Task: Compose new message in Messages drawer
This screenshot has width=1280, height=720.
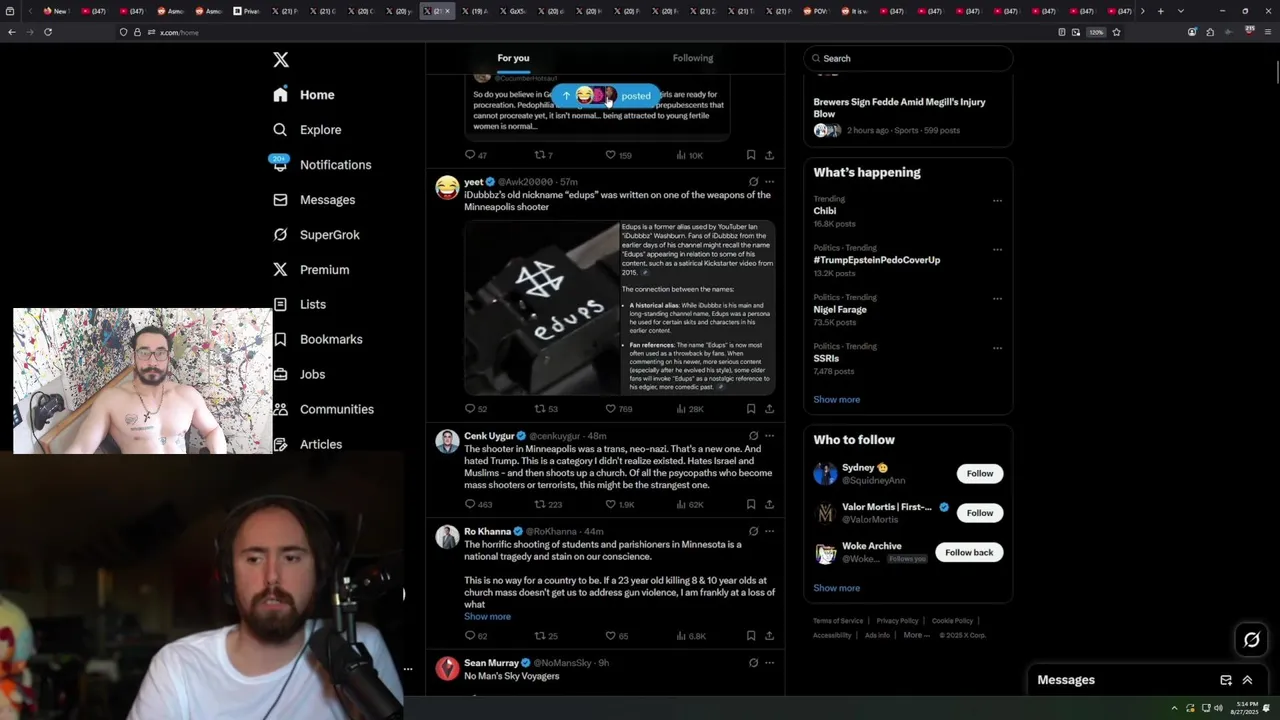Action: [1226, 680]
